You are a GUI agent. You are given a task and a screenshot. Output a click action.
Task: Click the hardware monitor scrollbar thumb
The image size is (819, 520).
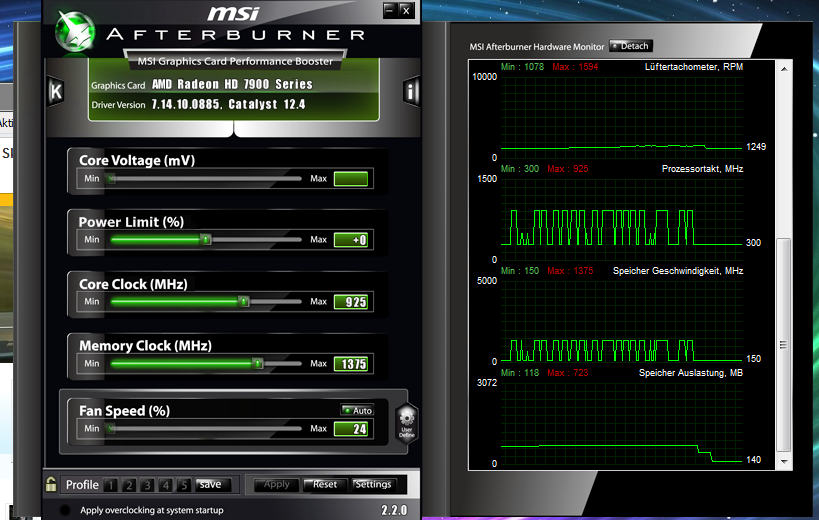[783, 345]
